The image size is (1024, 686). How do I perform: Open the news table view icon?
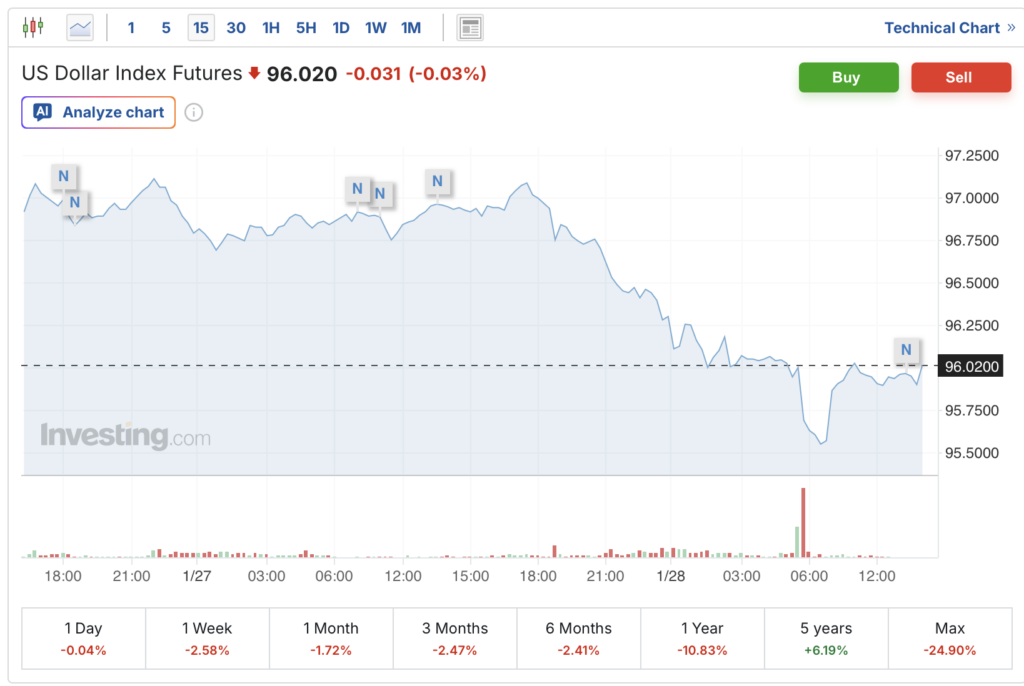point(470,28)
